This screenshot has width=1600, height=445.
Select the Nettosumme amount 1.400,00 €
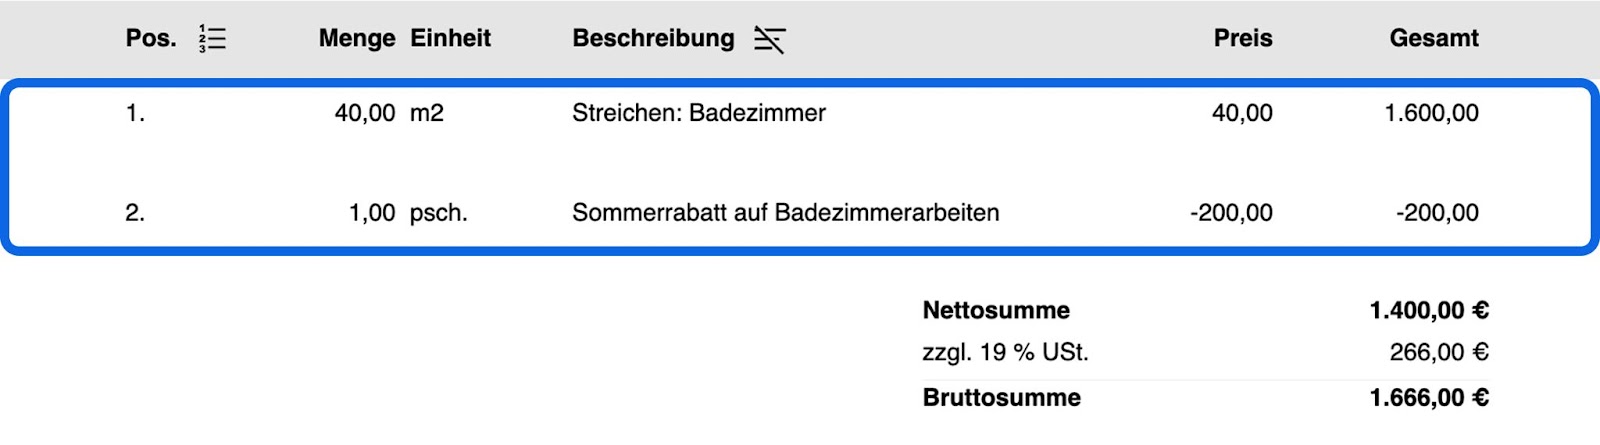coord(1429,310)
